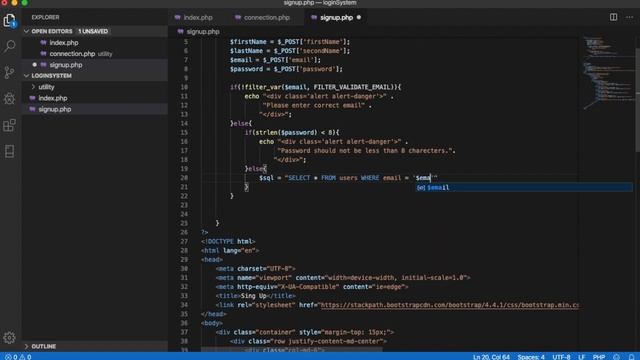Click the errors and warnings status indicator
640x360 pixels.
tap(18, 357)
